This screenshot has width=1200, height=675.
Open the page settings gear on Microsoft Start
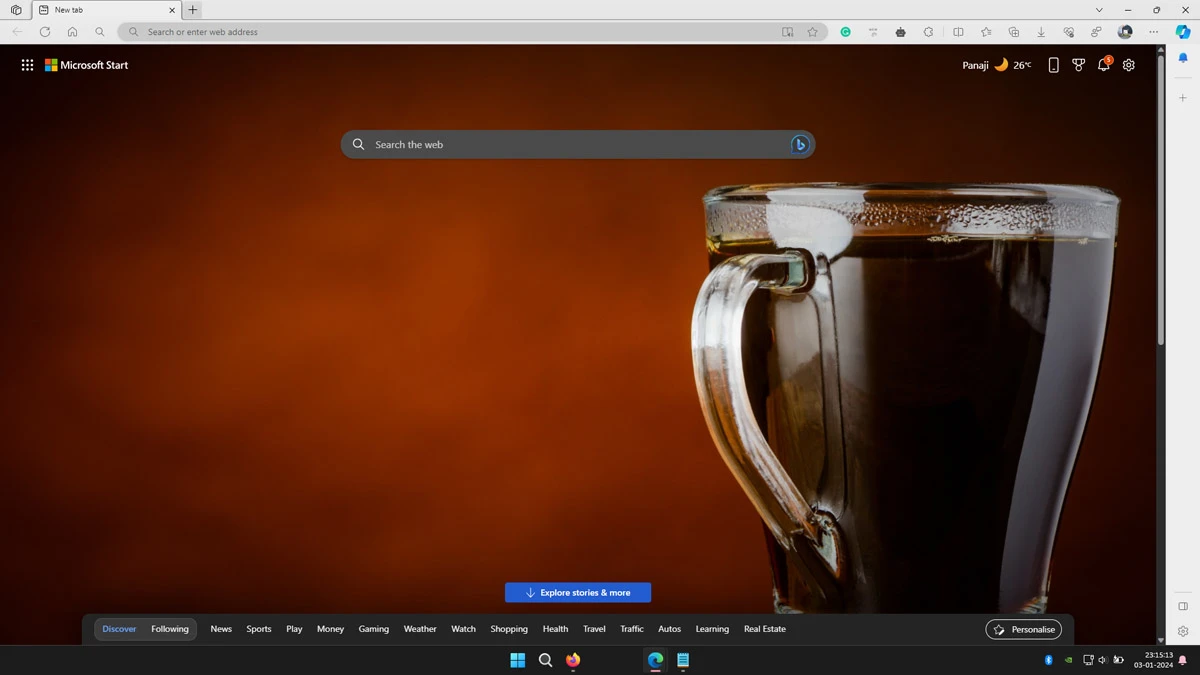click(1128, 64)
